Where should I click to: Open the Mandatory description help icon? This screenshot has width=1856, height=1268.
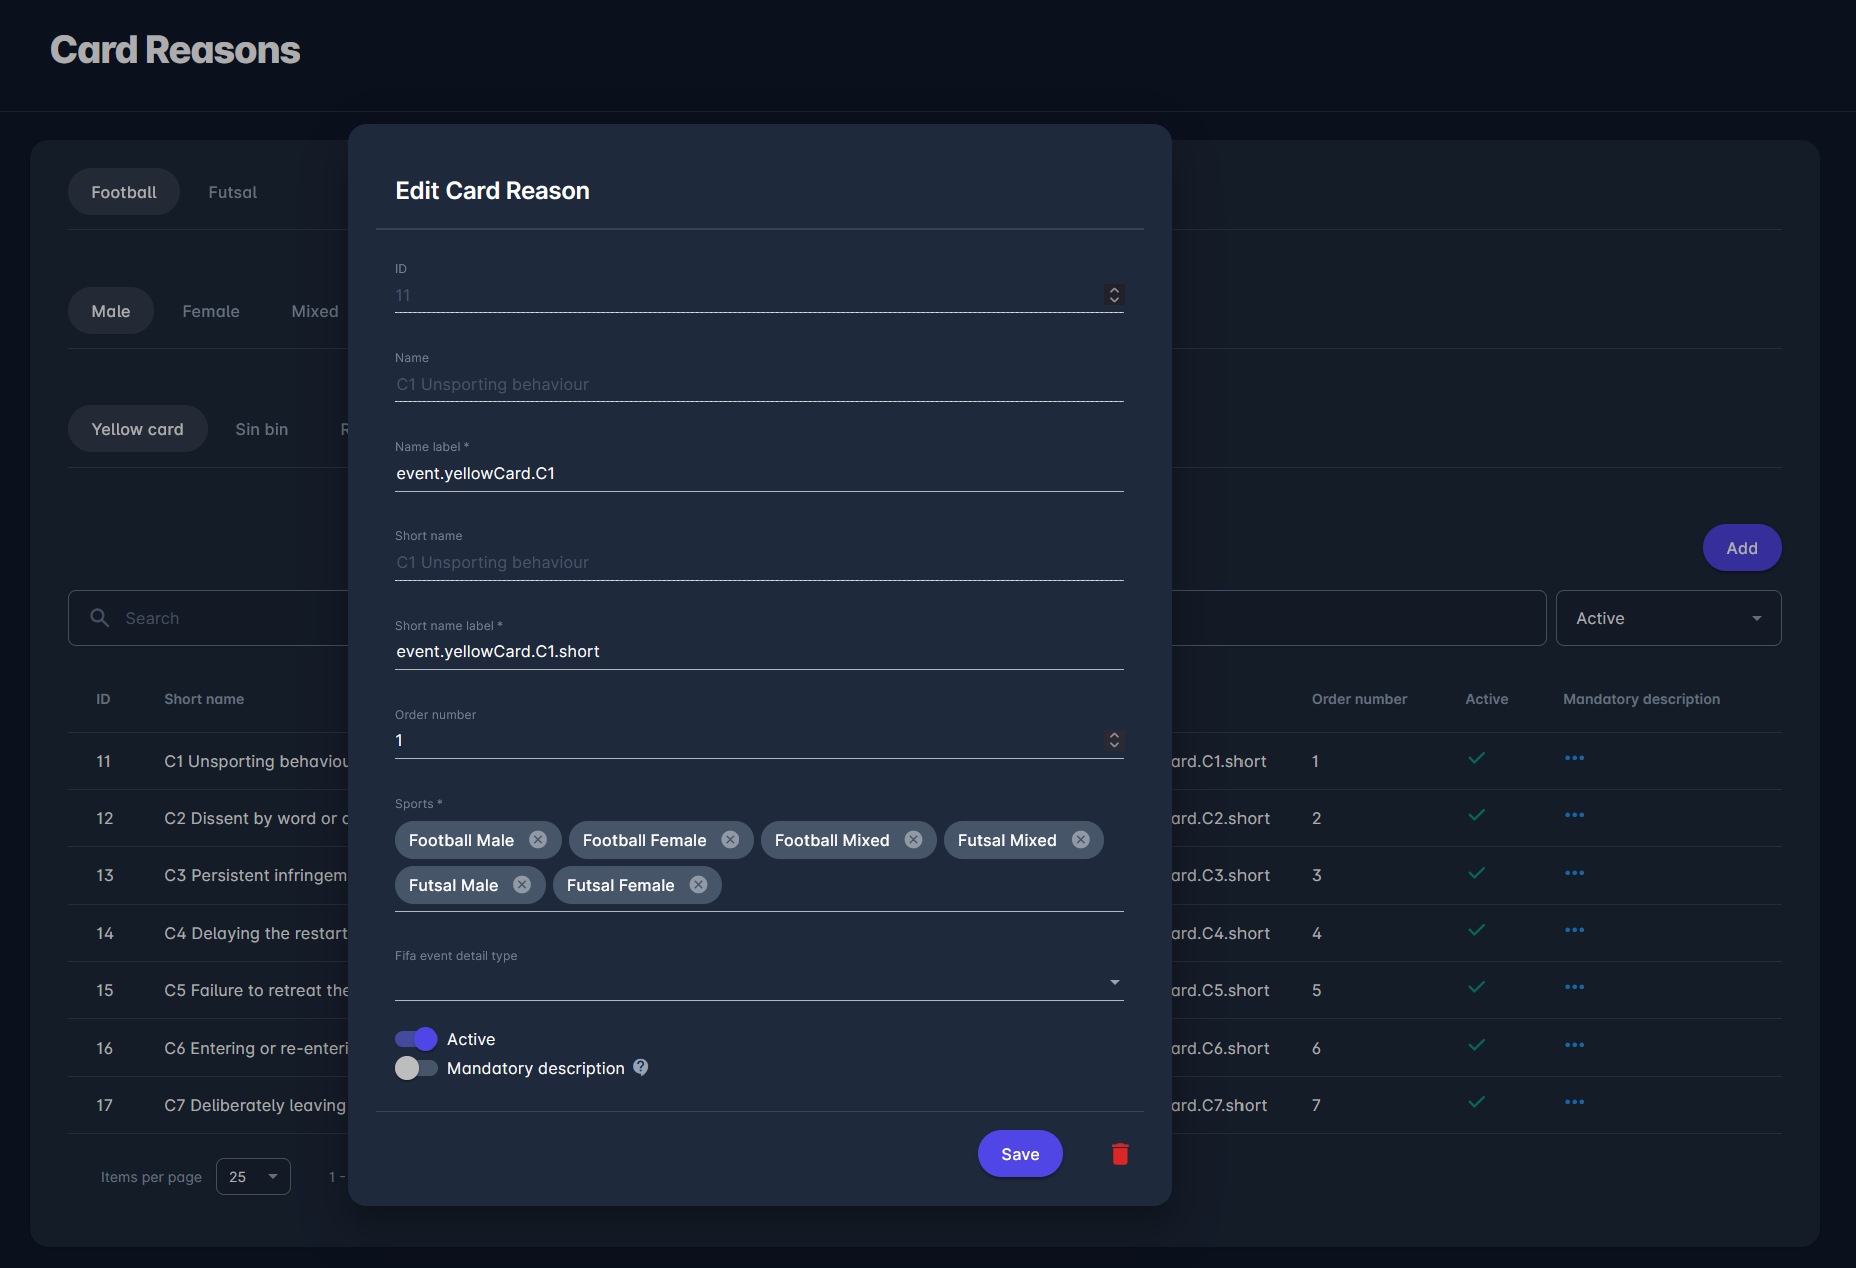[641, 1068]
